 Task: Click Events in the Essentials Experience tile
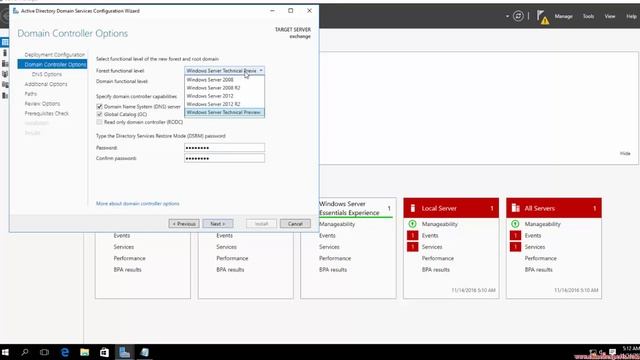327,236
